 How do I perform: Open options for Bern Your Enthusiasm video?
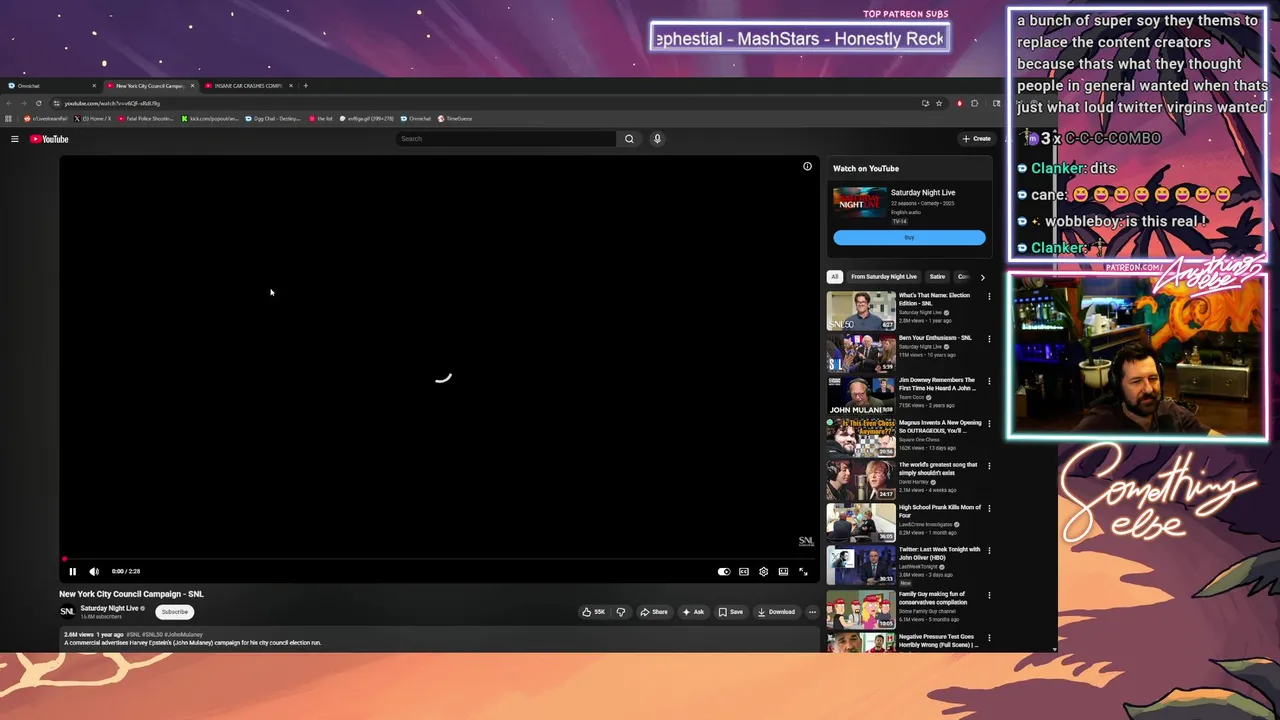pos(989,339)
